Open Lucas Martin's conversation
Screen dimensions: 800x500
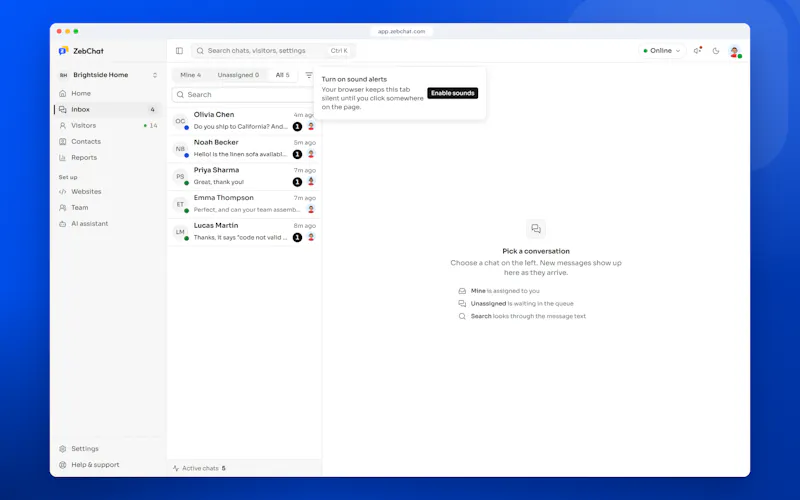244,232
